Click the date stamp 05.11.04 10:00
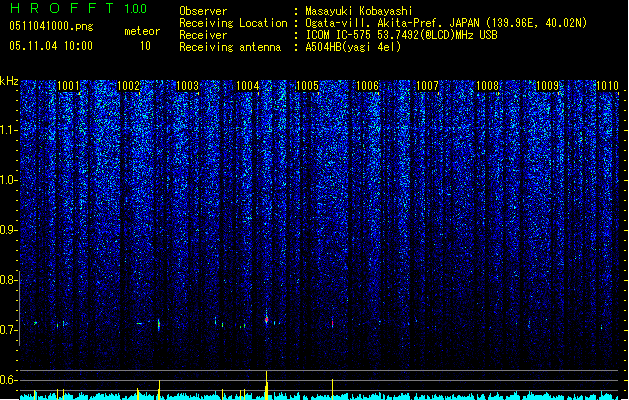Image resolution: width=629 pixels, height=400 pixels. click(51, 46)
